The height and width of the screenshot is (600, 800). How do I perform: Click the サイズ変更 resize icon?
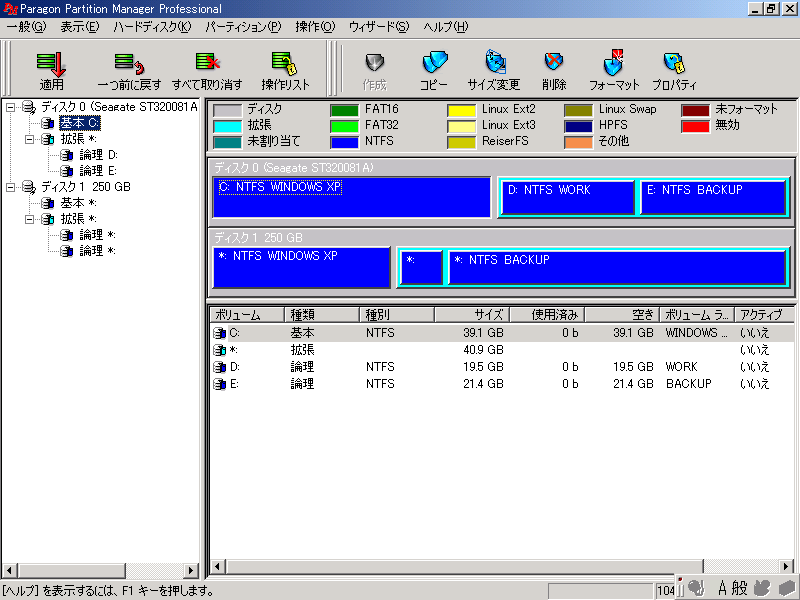click(494, 62)
